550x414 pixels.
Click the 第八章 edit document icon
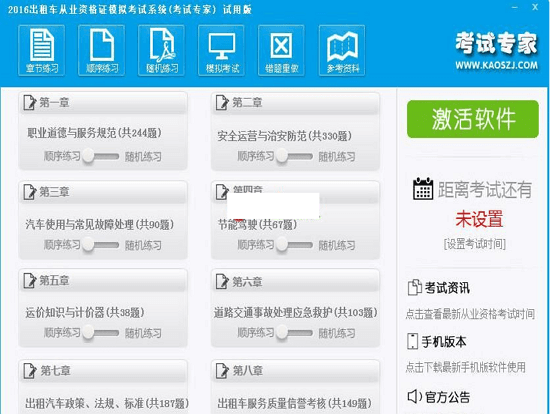pos(222,370)
